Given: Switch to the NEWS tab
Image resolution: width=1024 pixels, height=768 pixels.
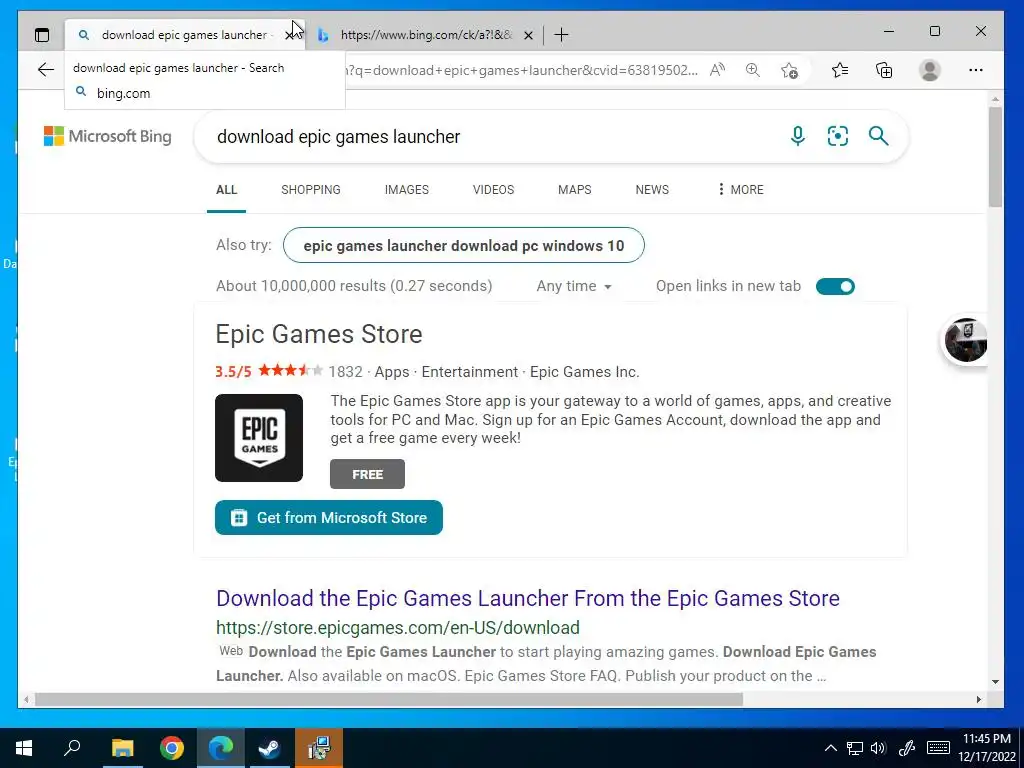Looking at the screenshot, I should 652,189.
